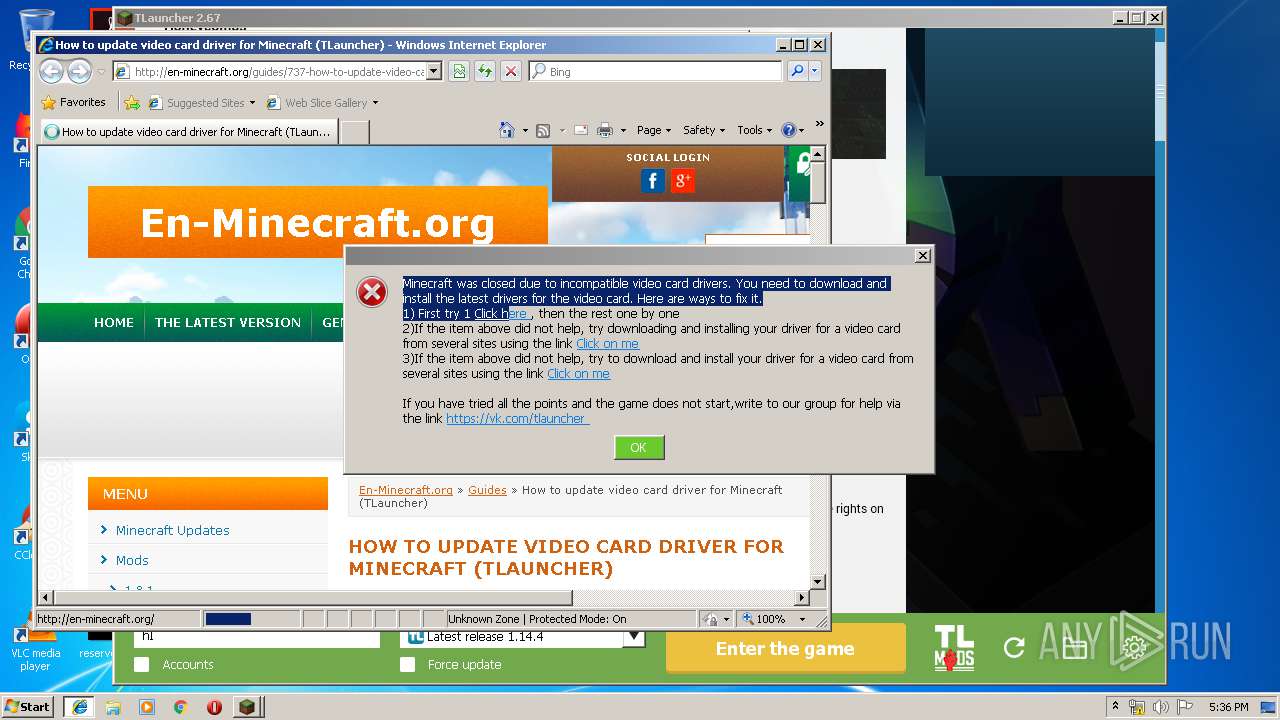This screenshot has height=720, width=1280.
Task: Expand the Minecraft Updates menu item
Action: [x=172, y=530]
